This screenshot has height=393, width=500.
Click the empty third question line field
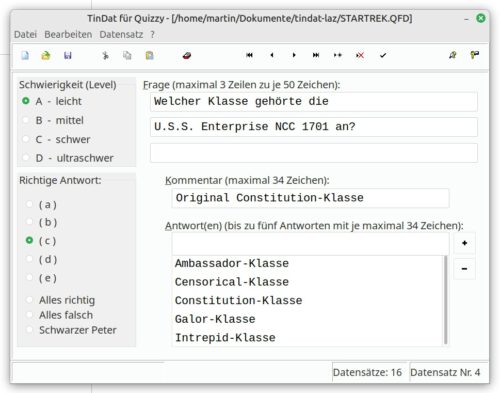pos(314,153)
